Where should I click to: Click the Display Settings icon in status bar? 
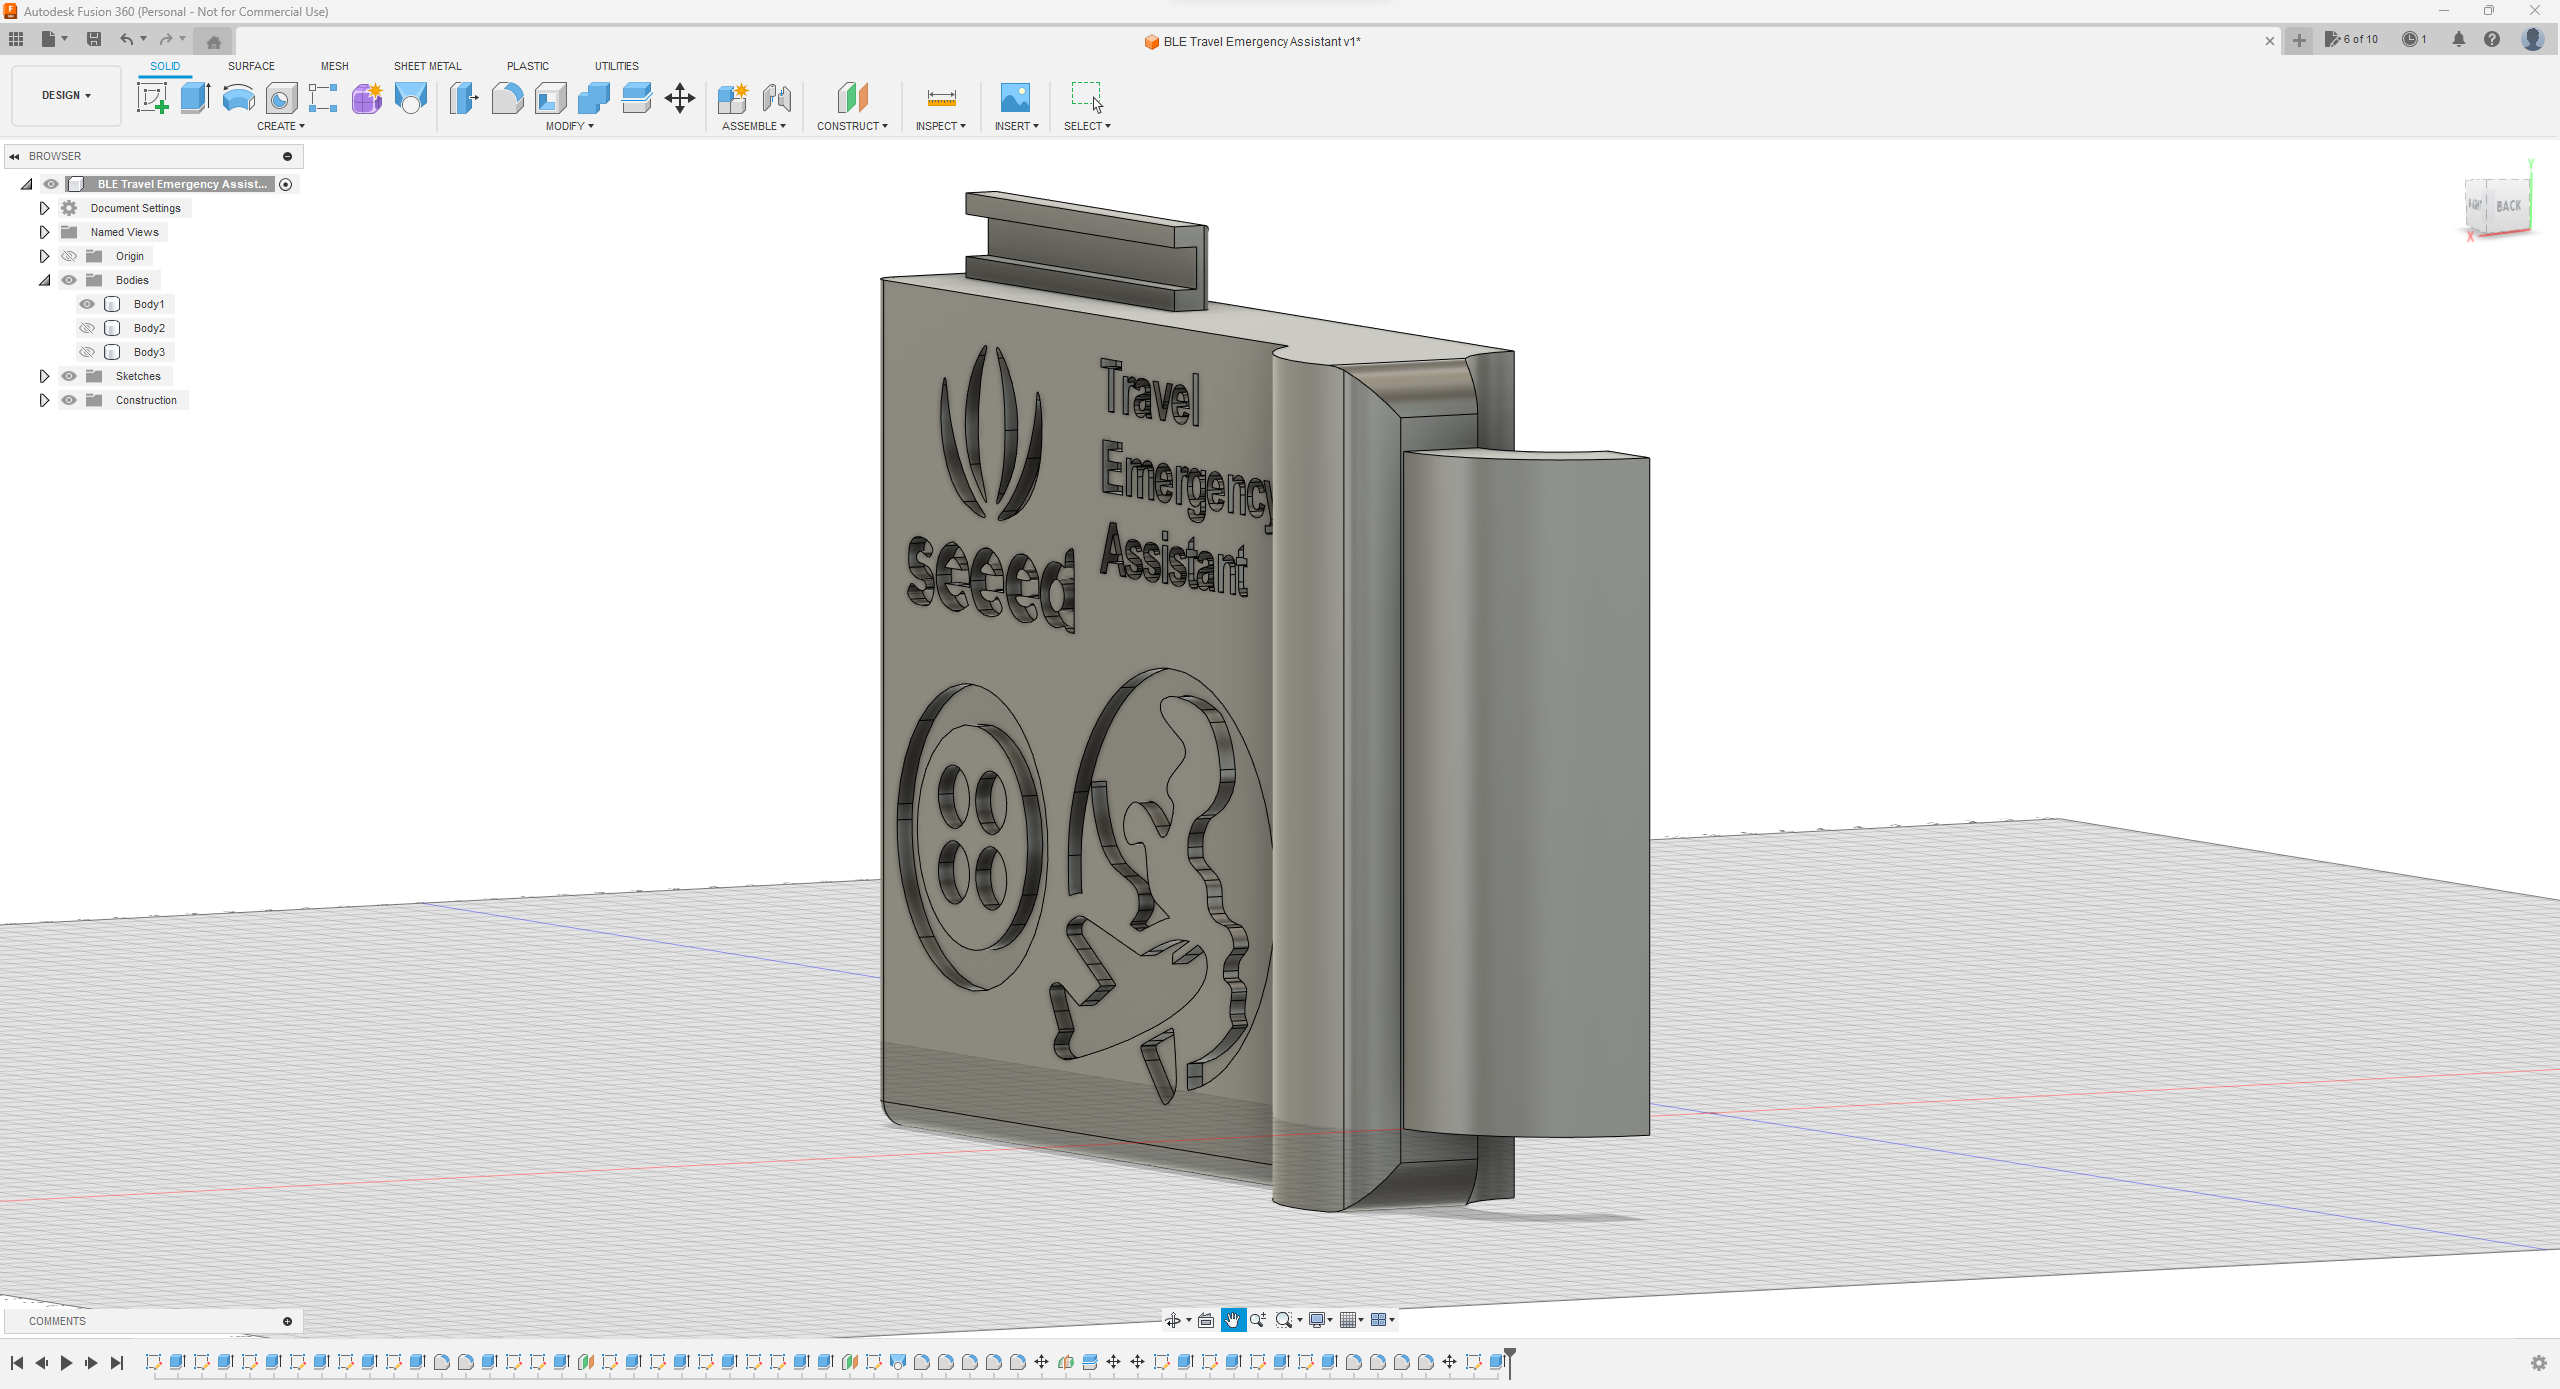coord(1318,1319)
